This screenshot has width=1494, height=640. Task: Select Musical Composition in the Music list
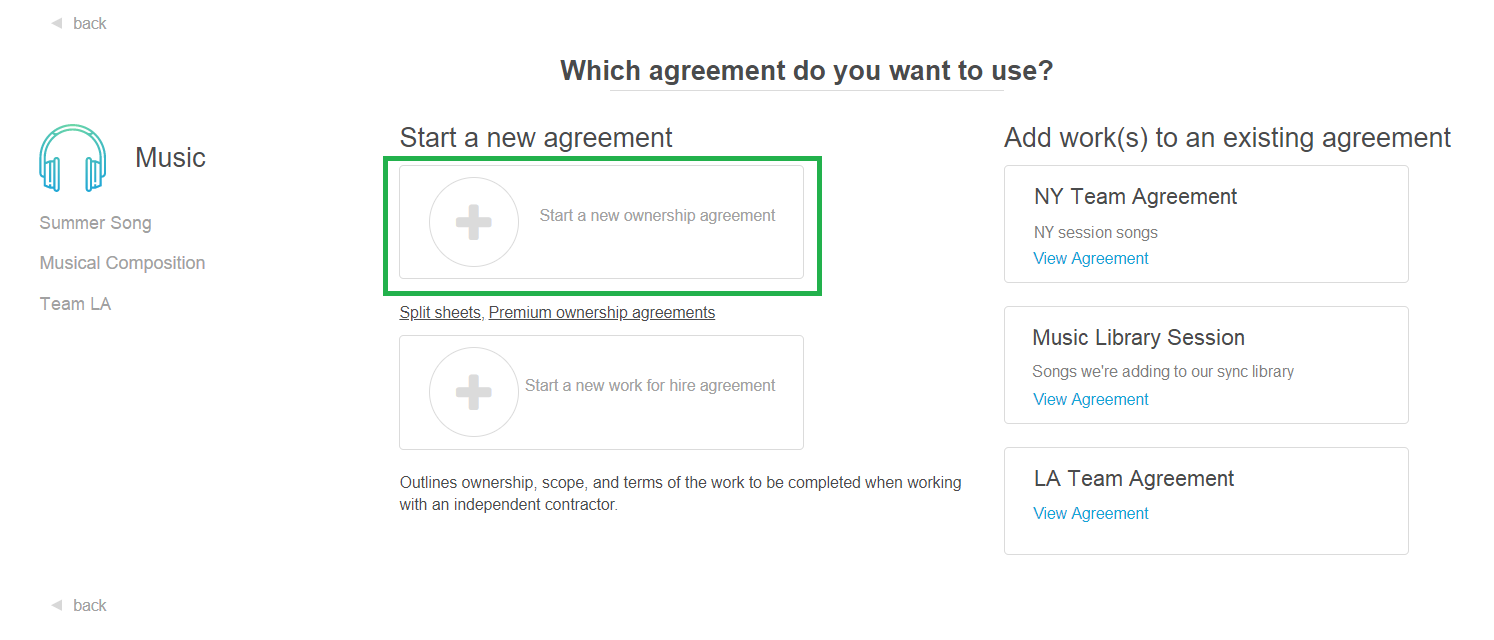[x=122, y=263]
